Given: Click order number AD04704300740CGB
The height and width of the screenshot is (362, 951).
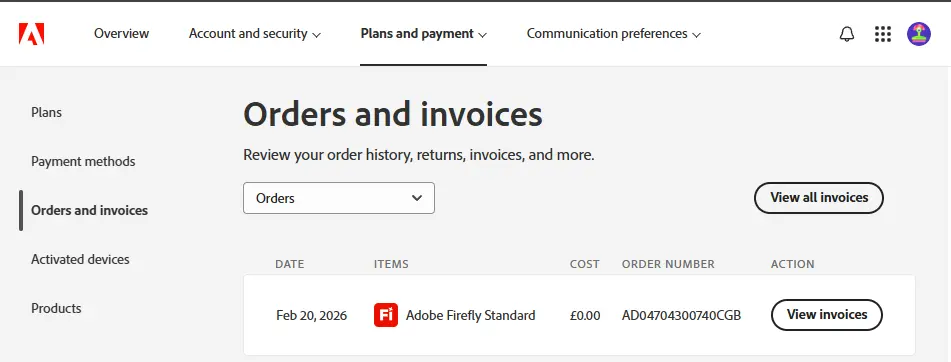Looking at the screenshot, I should pos(681,315).
